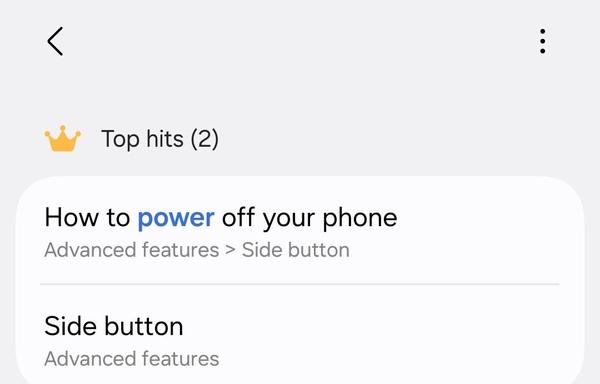Click the divider line between the two results
Screen dimensions: 600x384
(300, 284)
